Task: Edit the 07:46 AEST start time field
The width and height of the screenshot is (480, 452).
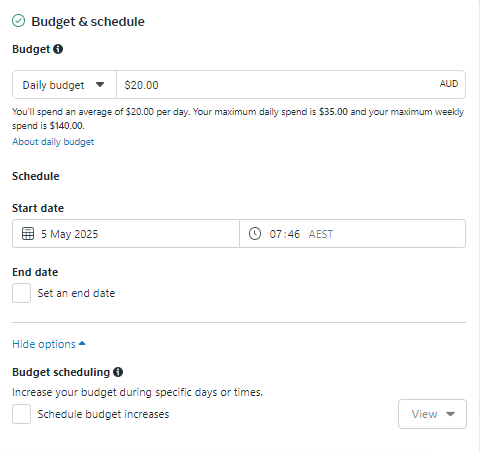Action: point(353,234)
